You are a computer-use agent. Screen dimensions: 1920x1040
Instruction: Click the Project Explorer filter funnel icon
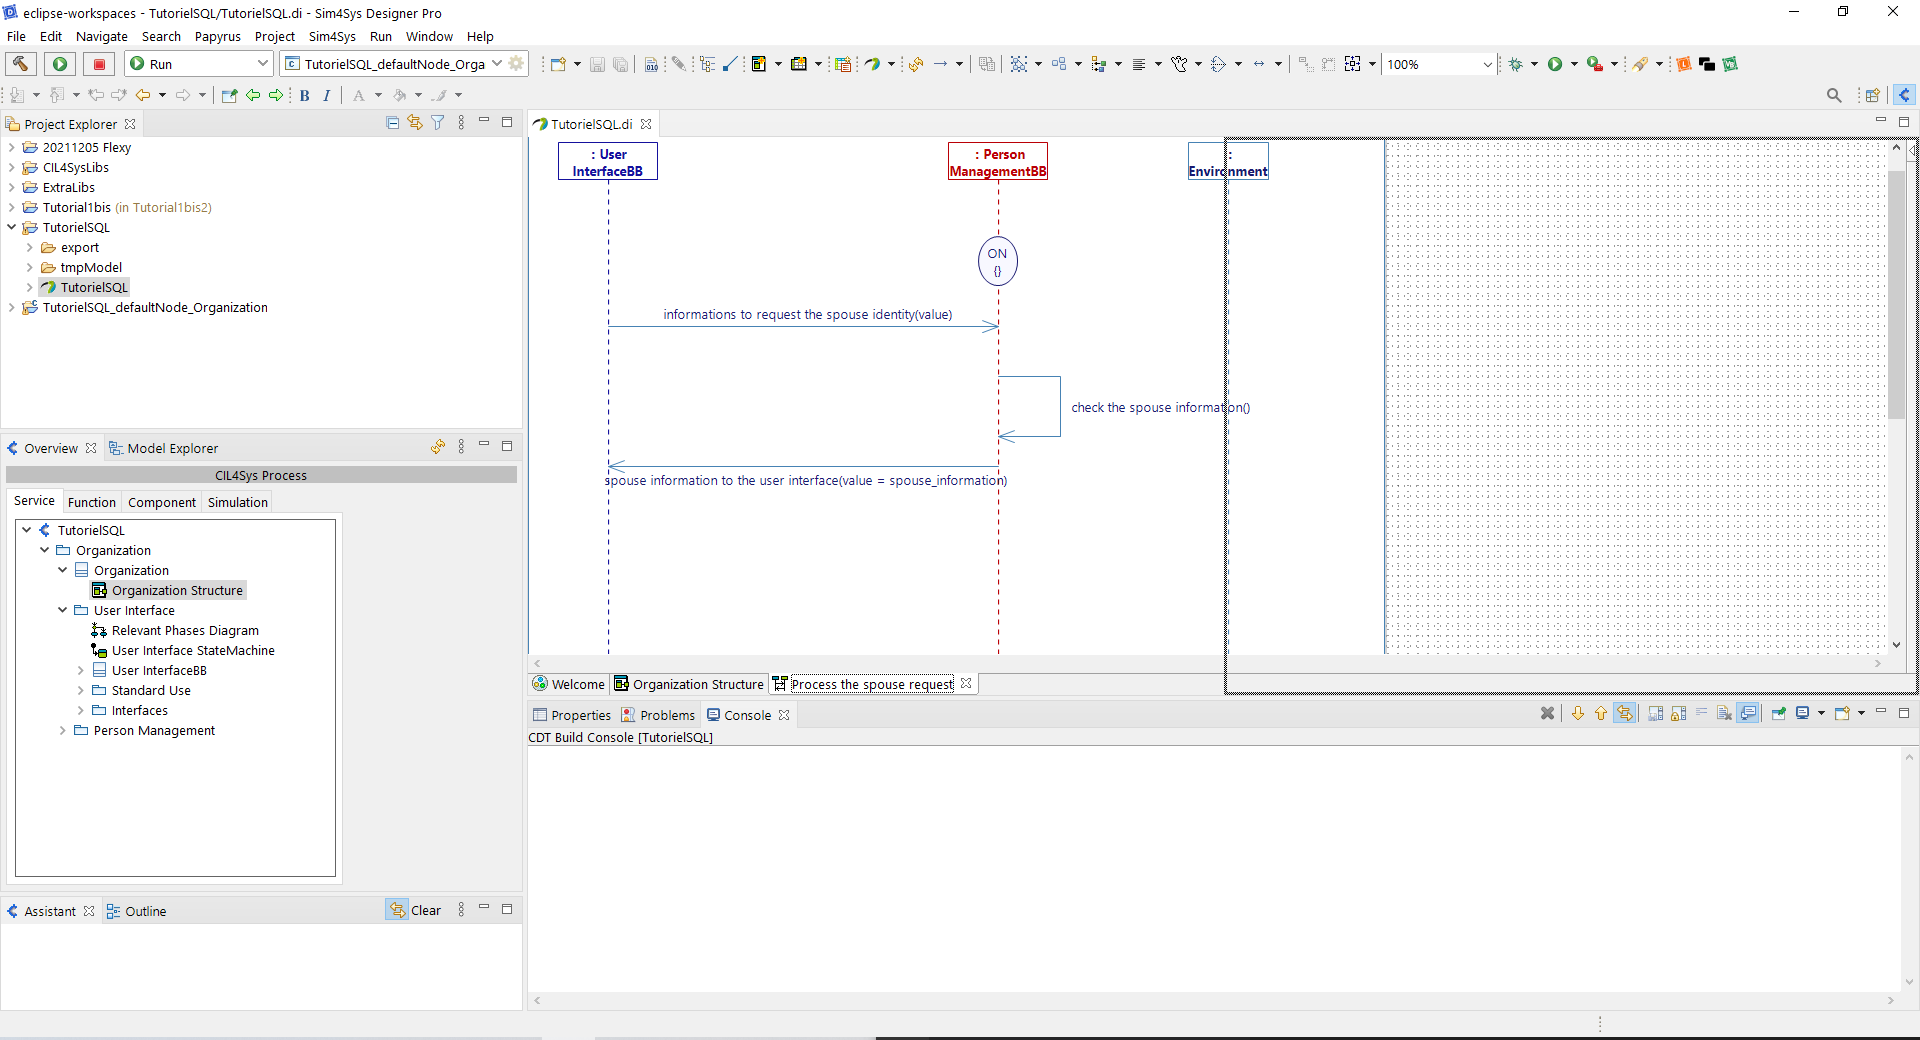pyautogui.click(x=438, y=122)
